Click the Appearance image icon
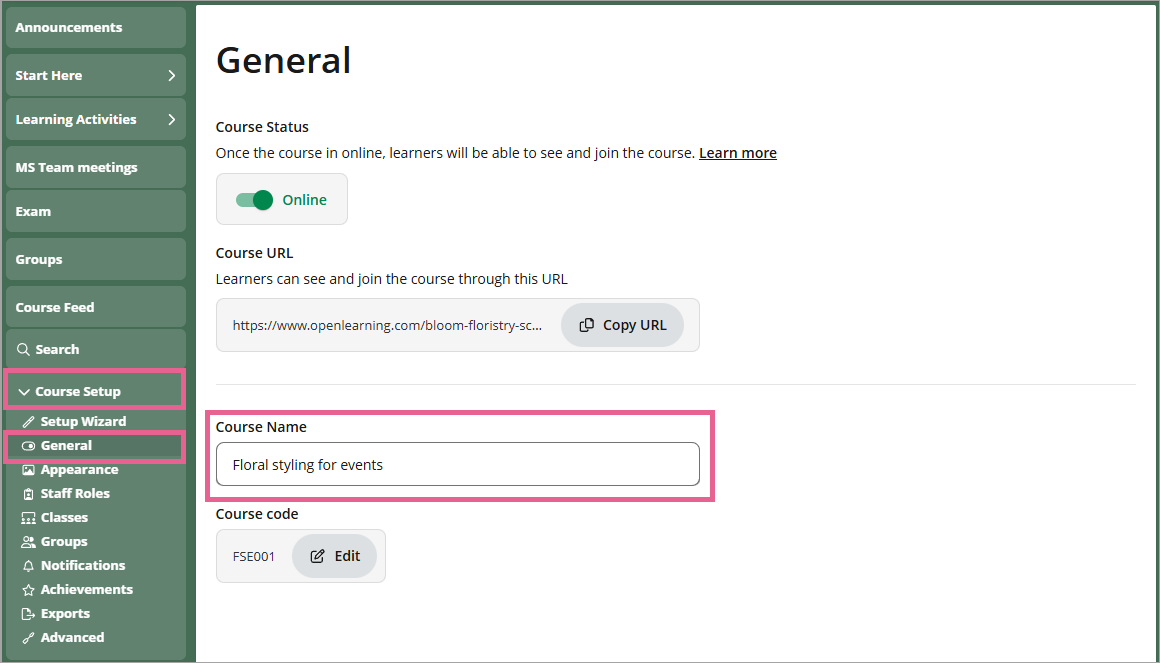 (x=28, y=470)
